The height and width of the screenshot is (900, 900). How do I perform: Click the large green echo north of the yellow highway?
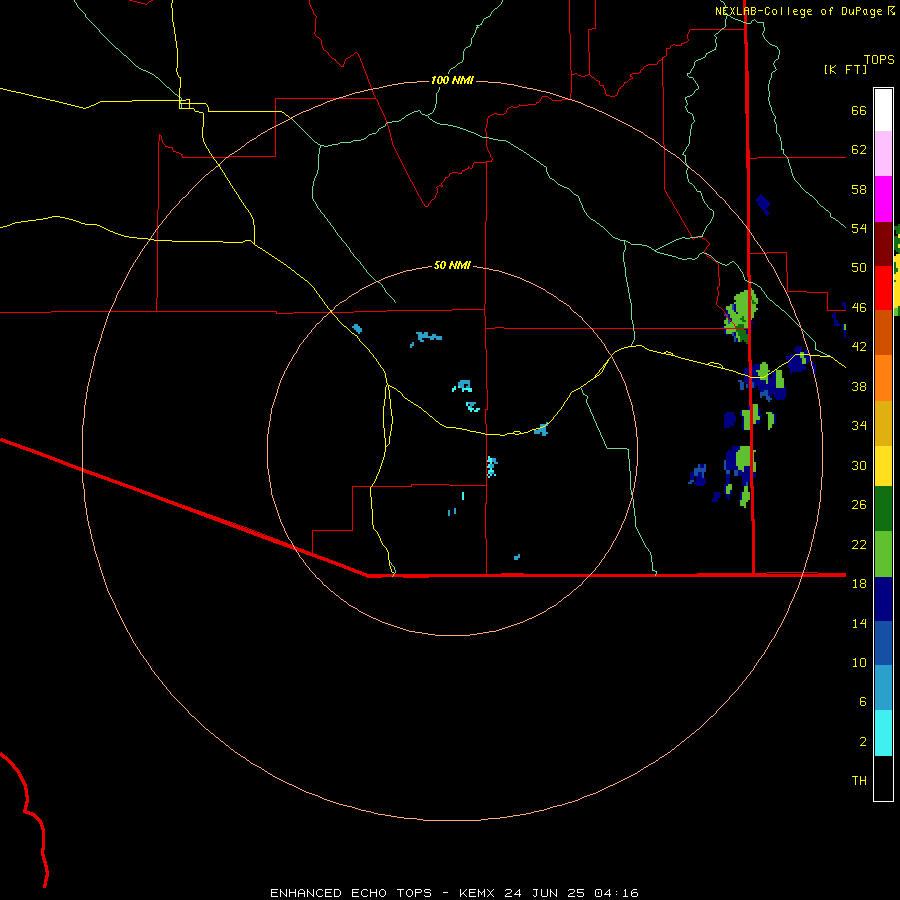coord(742,316)
